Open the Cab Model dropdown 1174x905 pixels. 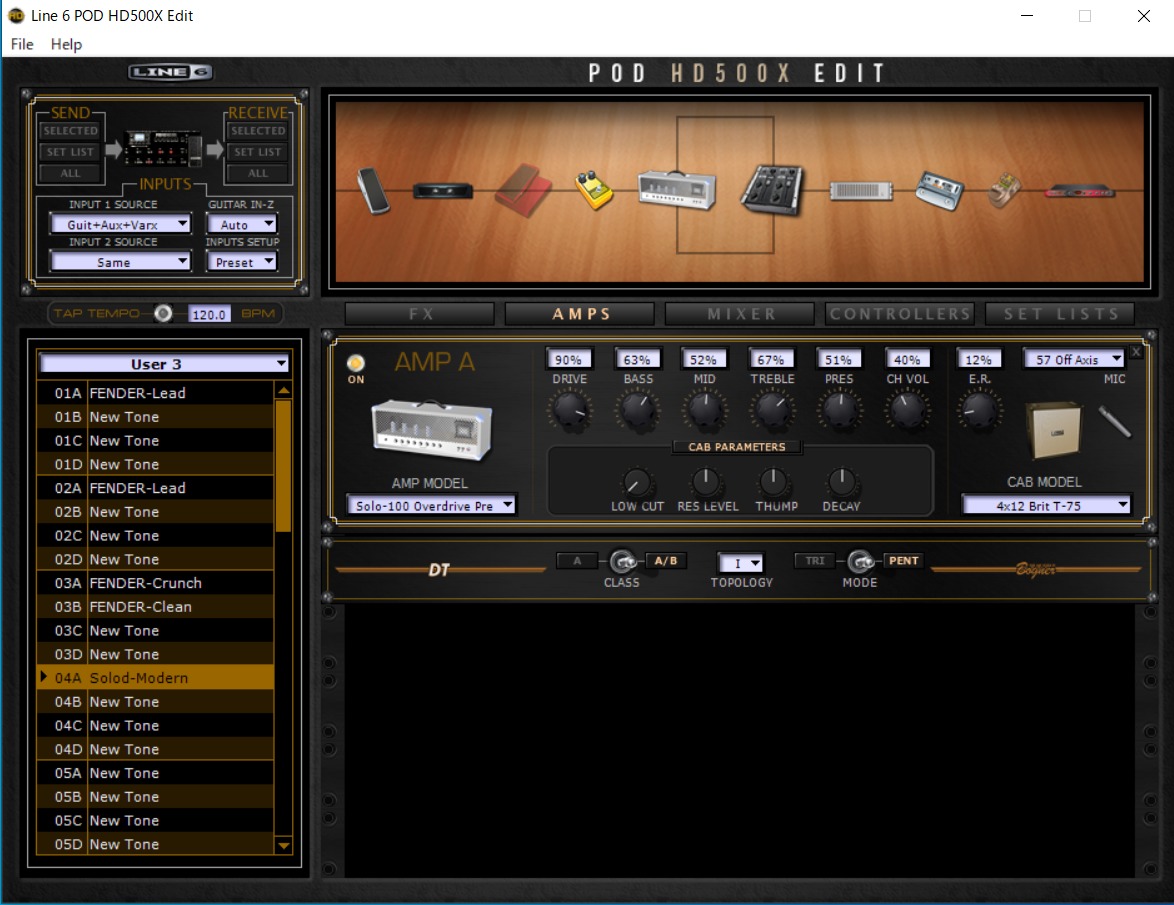click(1045, 505)
